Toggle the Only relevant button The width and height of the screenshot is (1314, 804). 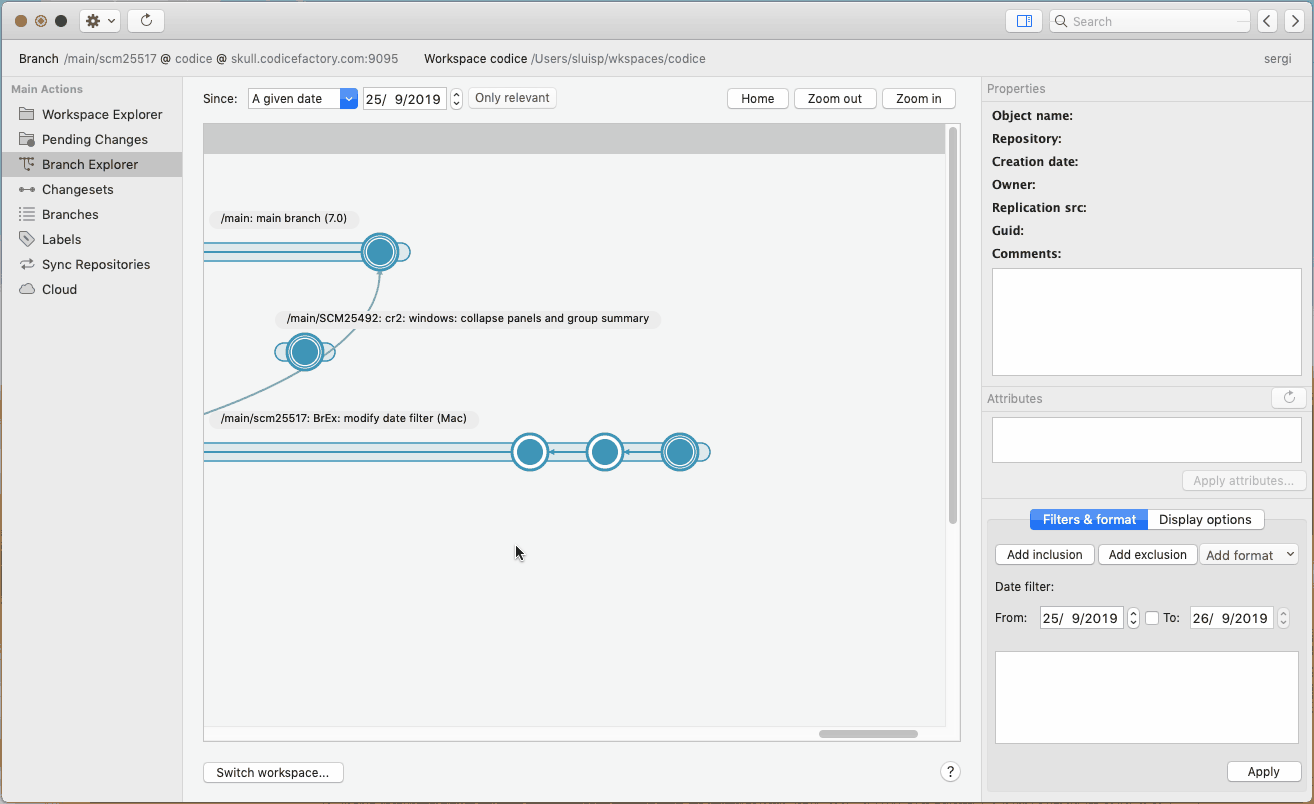click(512, 98)
